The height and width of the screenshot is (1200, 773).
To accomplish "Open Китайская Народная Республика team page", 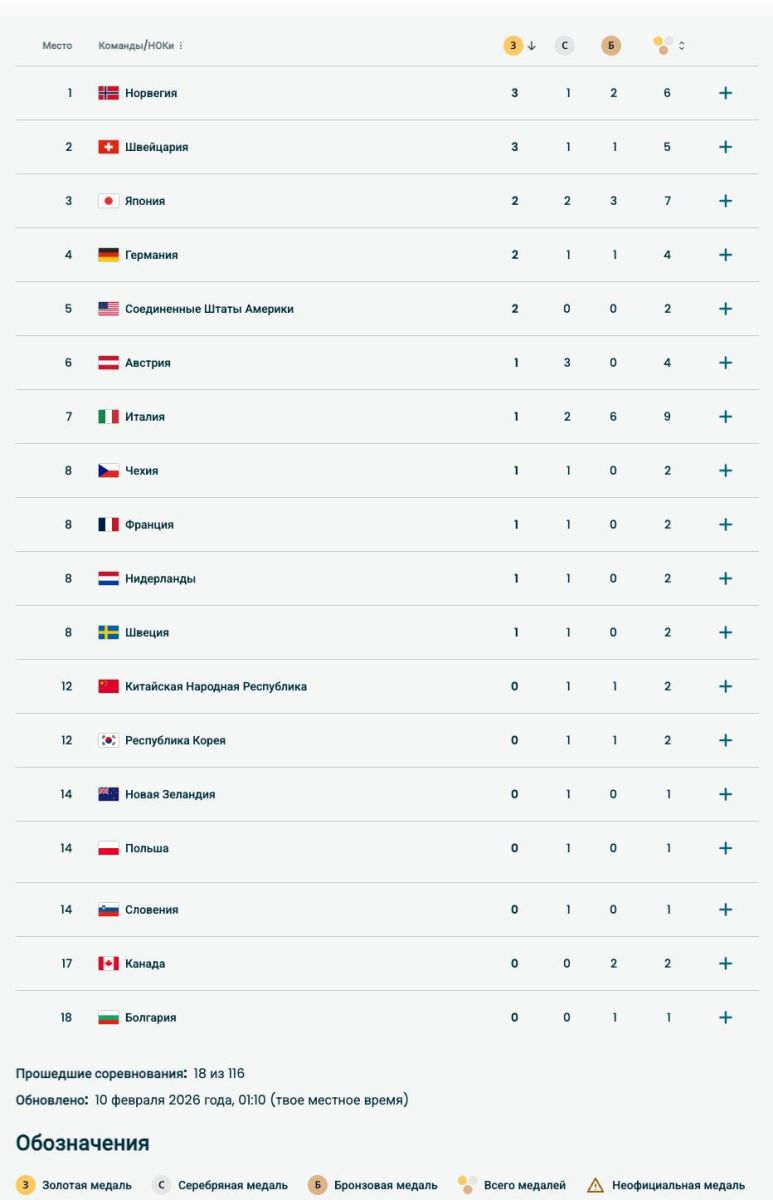I will (215, 687).
